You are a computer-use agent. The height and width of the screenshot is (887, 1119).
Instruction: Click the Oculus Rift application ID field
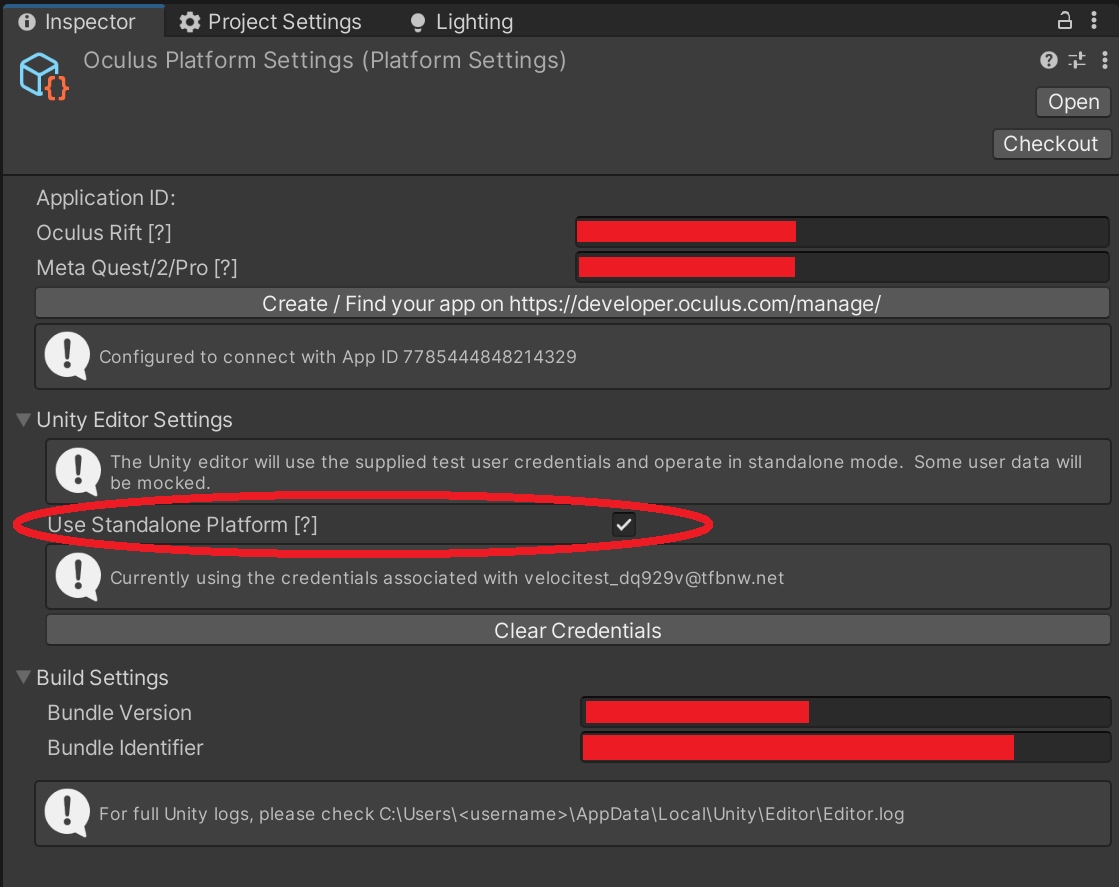point(842,233)
